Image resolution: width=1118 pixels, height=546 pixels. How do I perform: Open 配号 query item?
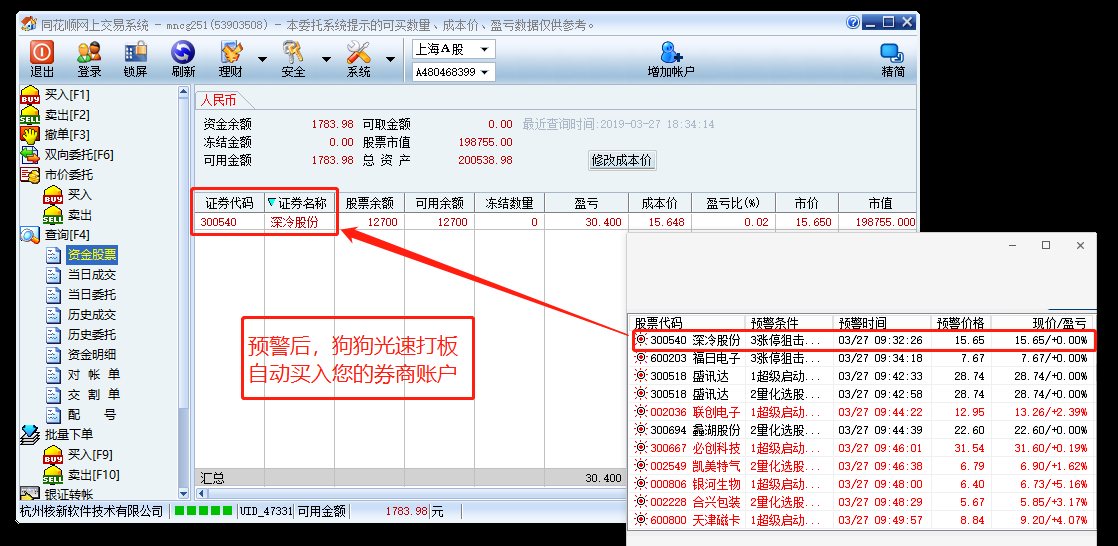[x=91, y=414]
